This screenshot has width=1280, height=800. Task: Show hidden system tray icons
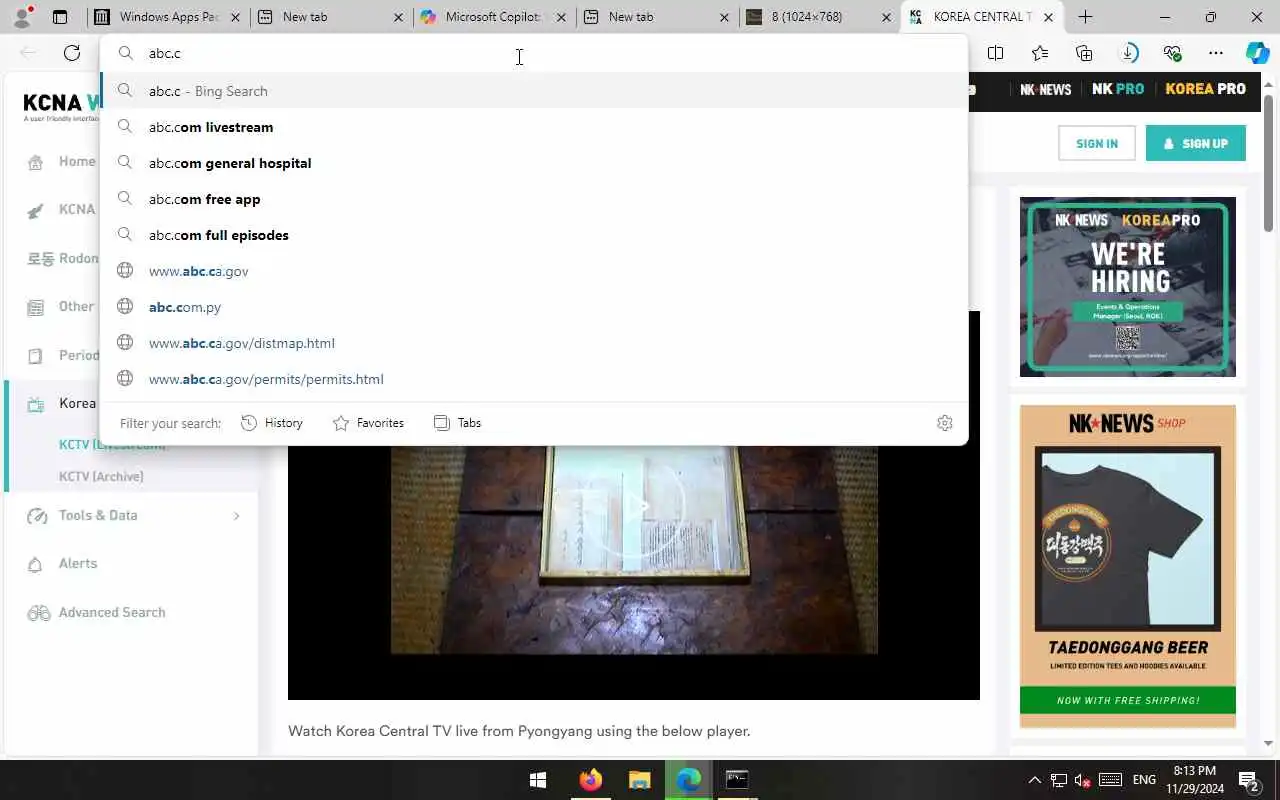pos(1035,780)
